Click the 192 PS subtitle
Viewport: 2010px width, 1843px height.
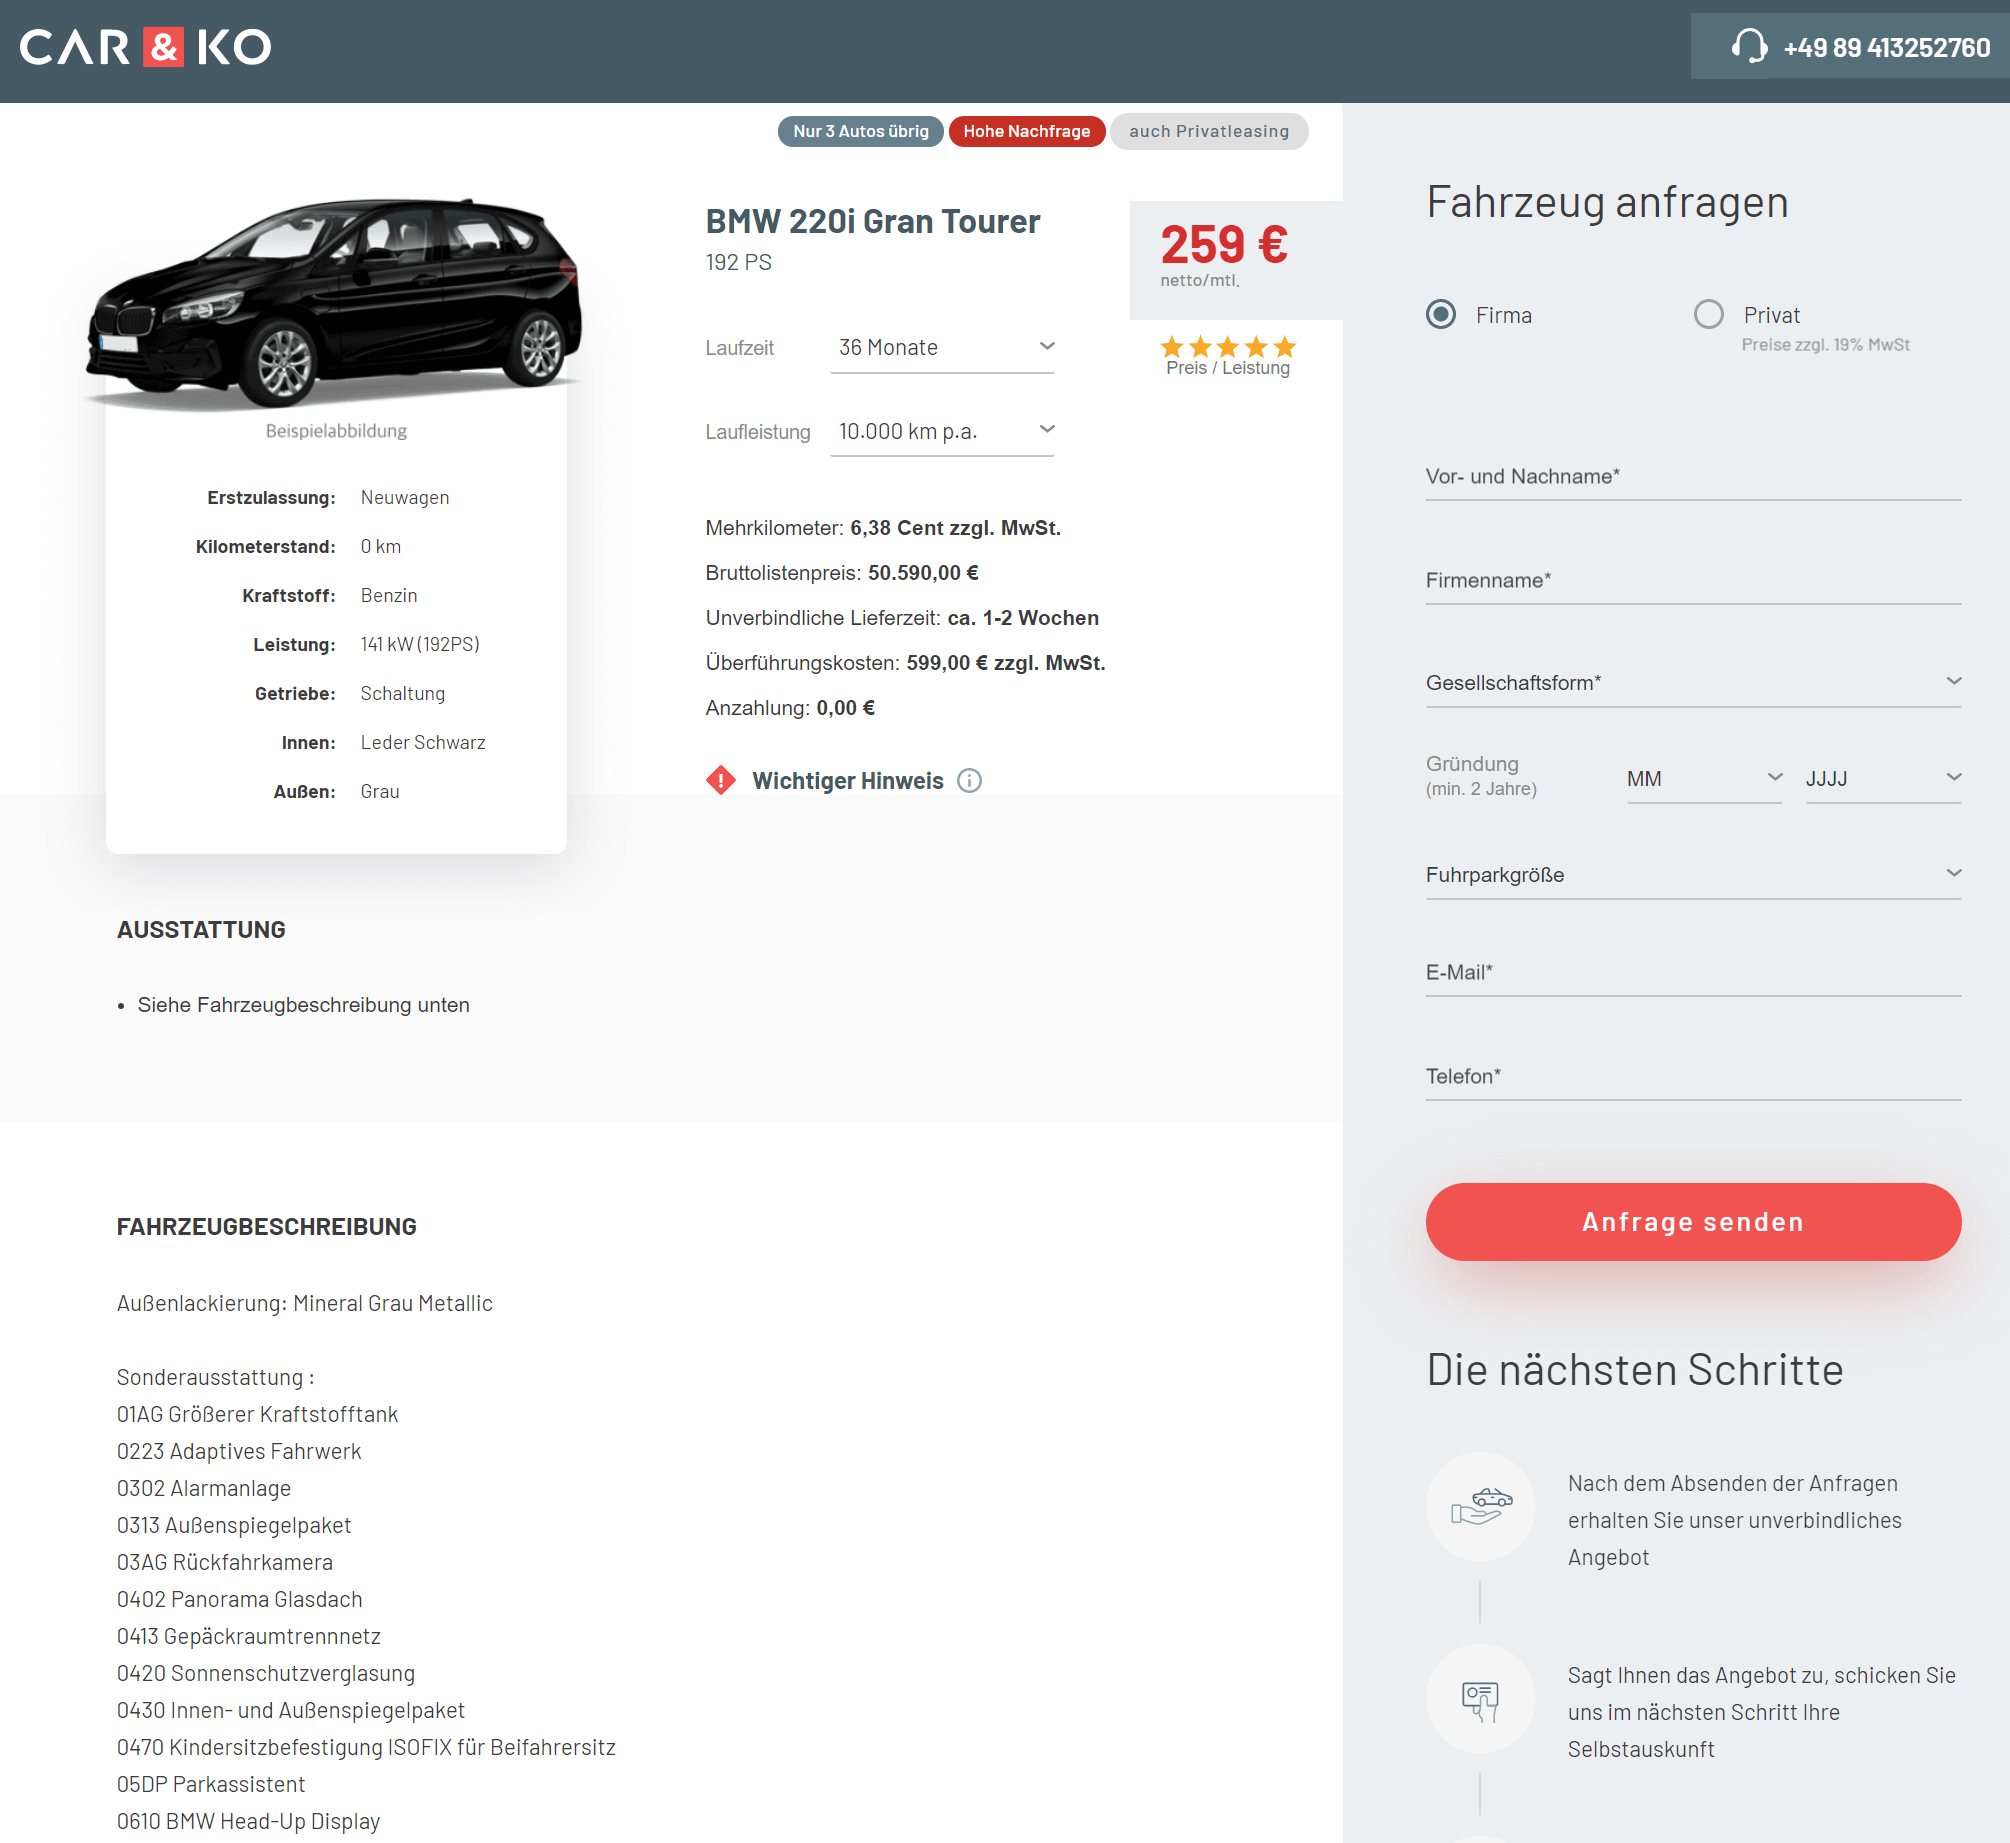[738, 262]
